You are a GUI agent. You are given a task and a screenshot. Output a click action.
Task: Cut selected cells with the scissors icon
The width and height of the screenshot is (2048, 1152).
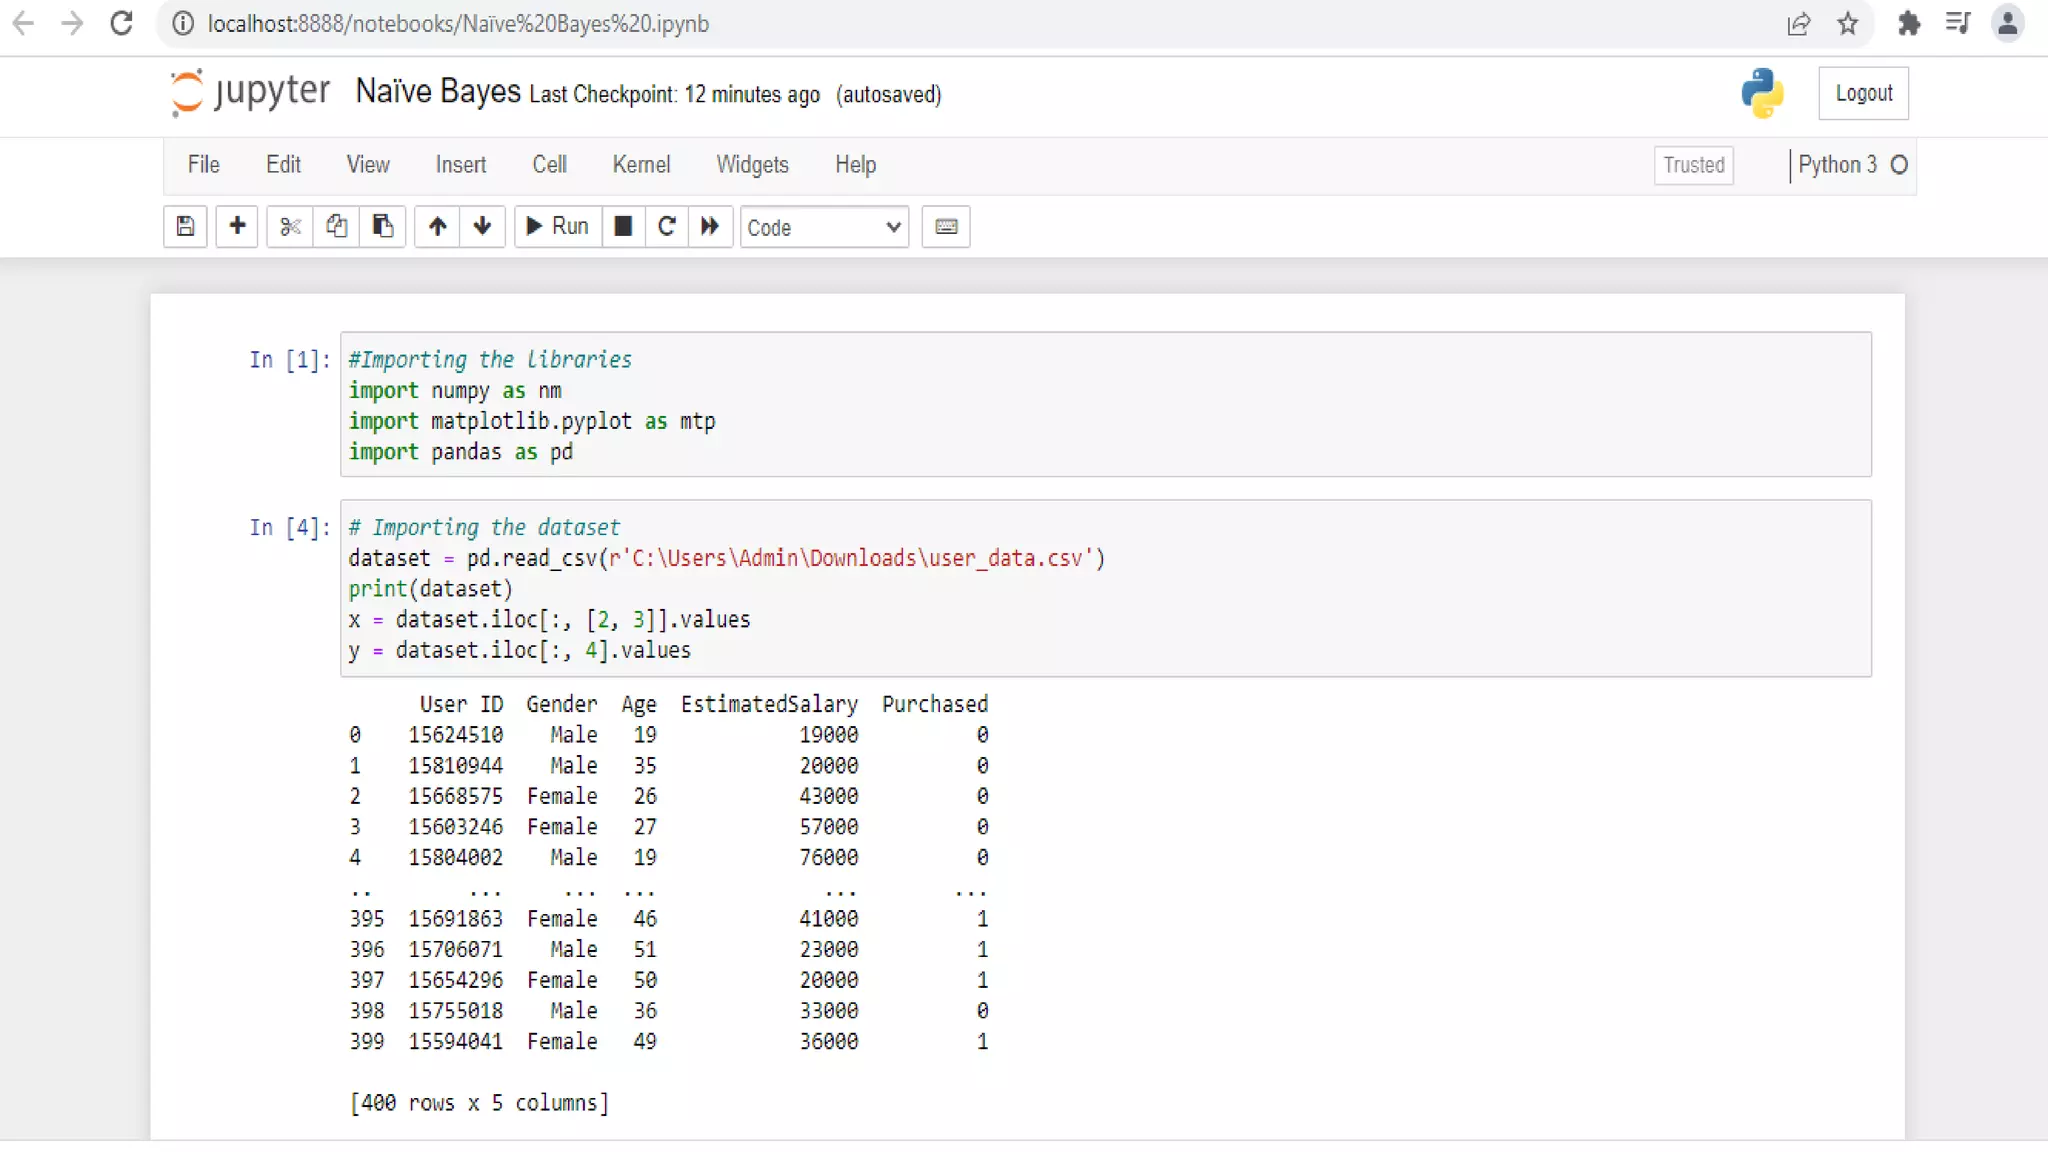click(x=290, y=226)
